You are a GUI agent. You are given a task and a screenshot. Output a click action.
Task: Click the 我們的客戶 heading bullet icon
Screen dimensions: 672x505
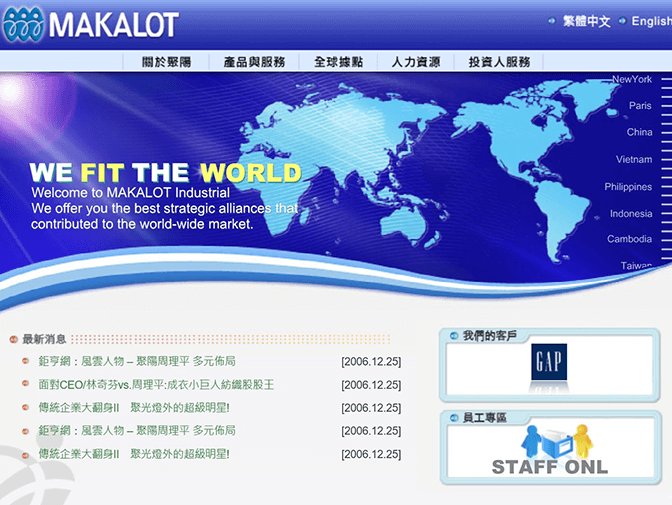pos(454,336)
